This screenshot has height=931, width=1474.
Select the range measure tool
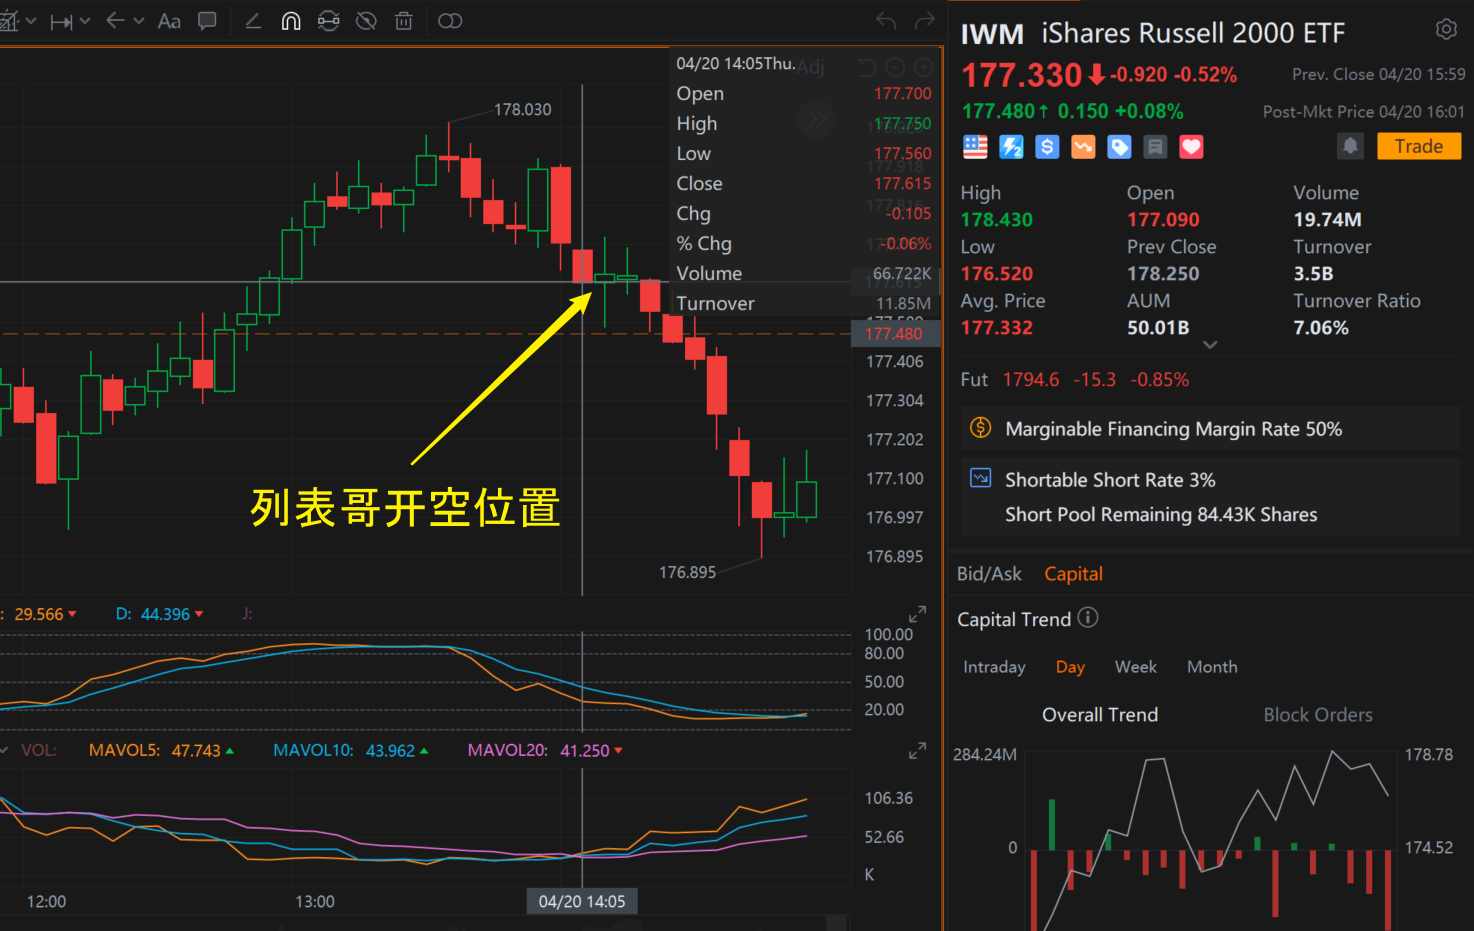[61, 21]
